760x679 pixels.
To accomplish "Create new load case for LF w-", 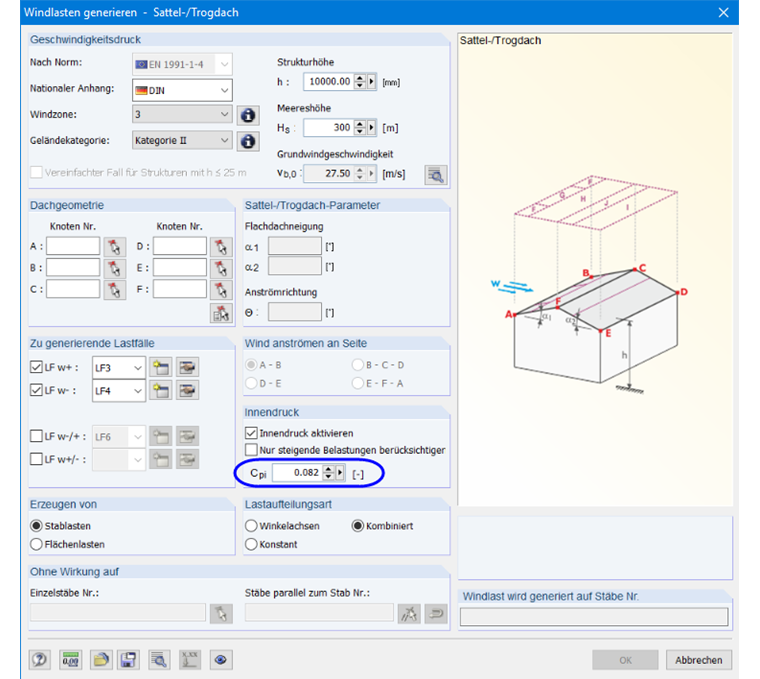I will [161, 390].
